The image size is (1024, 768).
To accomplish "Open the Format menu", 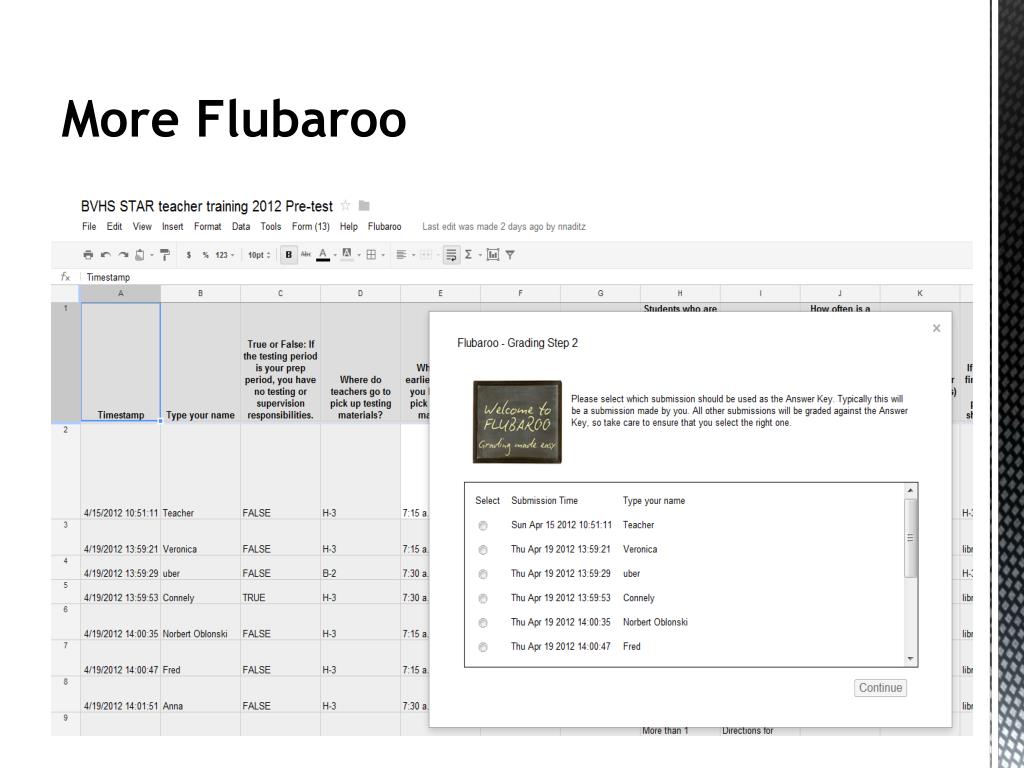I will pyautogui.click(x=208, y=227).
